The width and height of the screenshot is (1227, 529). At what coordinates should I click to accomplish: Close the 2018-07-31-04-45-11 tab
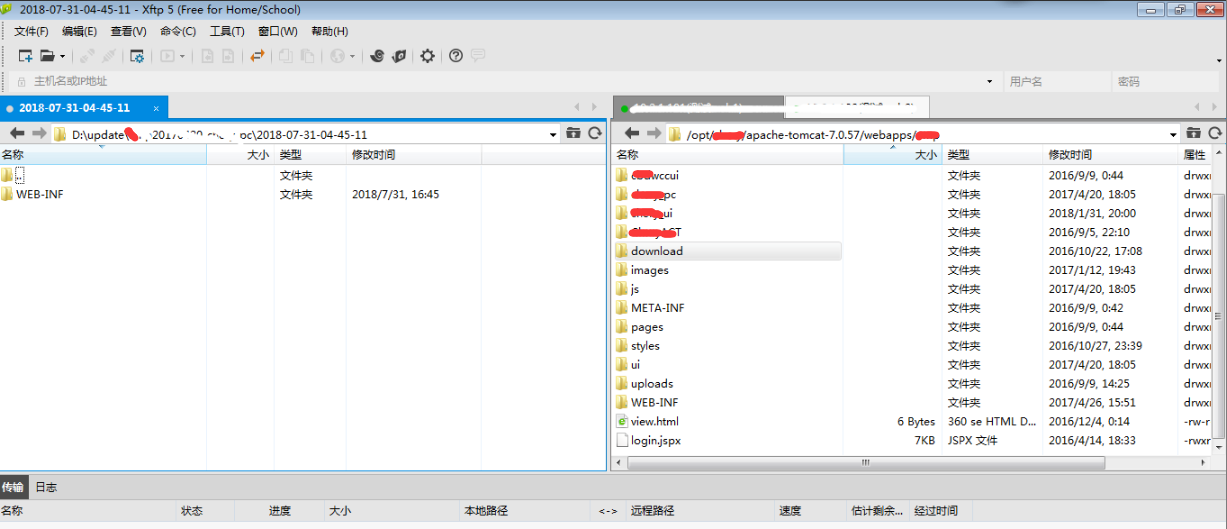156,108
